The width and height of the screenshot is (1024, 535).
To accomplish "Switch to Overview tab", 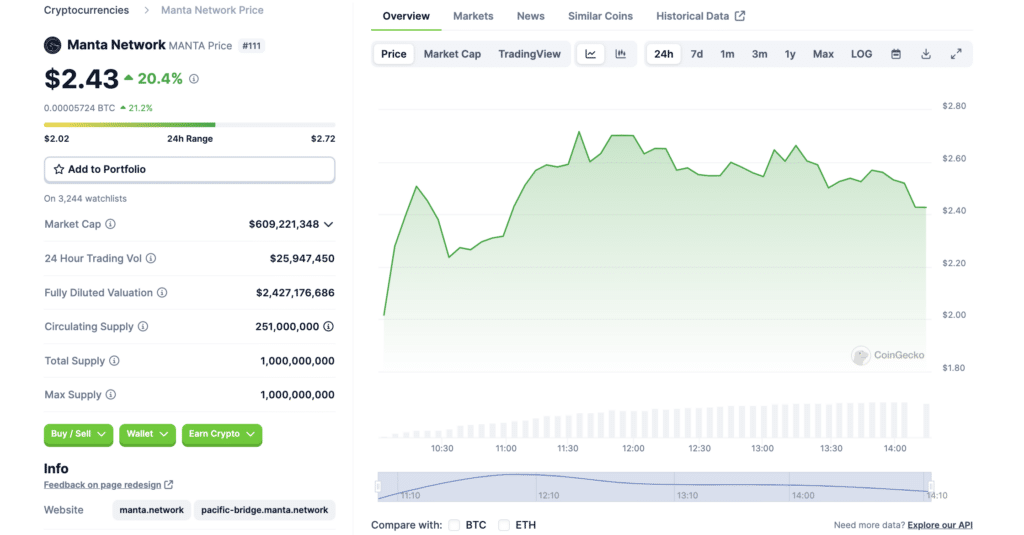I will tap(406, 16).
